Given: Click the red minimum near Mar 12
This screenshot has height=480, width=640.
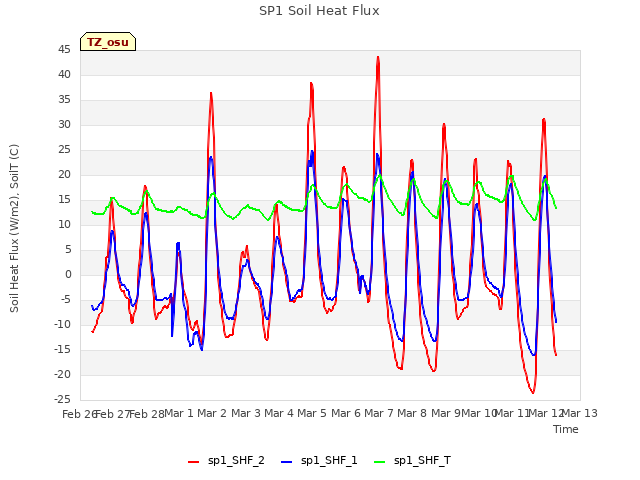Looking at the screenshot, I should [533, 393].
